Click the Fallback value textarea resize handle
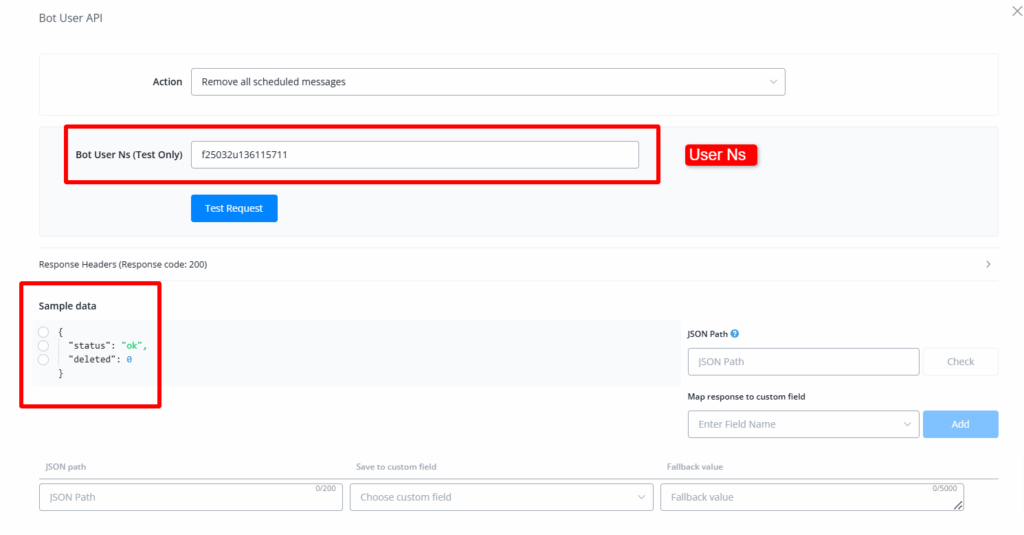Image resolution: width=1024 pixels, height=535 pixels. 959,506
